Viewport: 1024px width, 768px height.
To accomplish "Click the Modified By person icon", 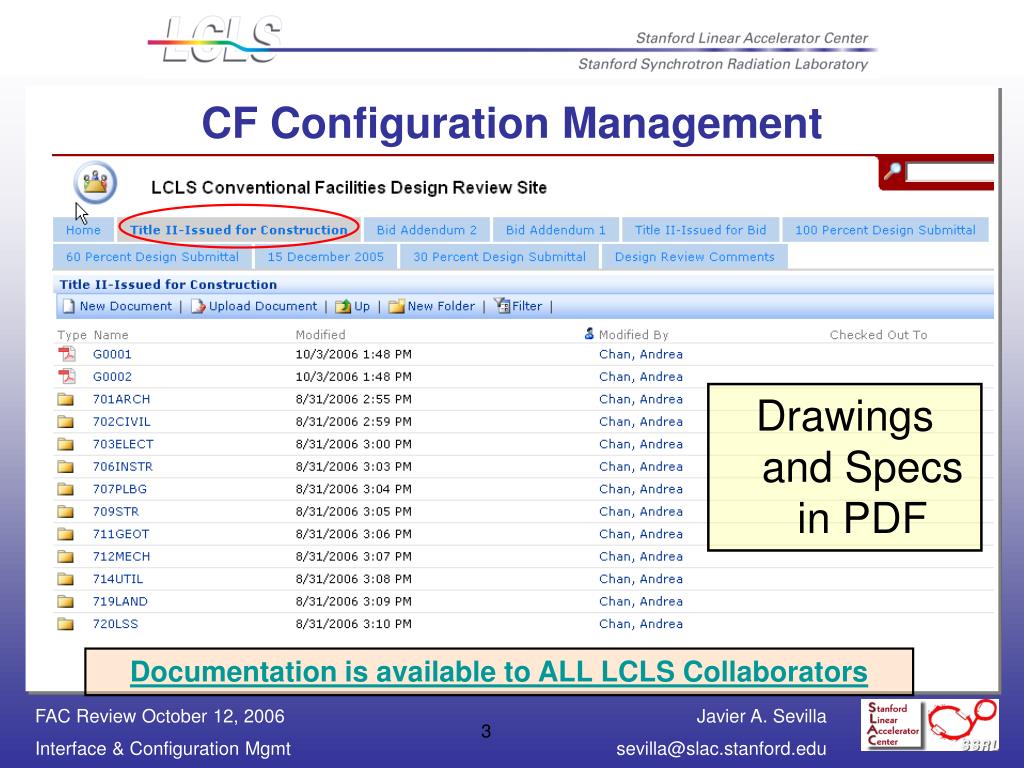I will point(589,334).
